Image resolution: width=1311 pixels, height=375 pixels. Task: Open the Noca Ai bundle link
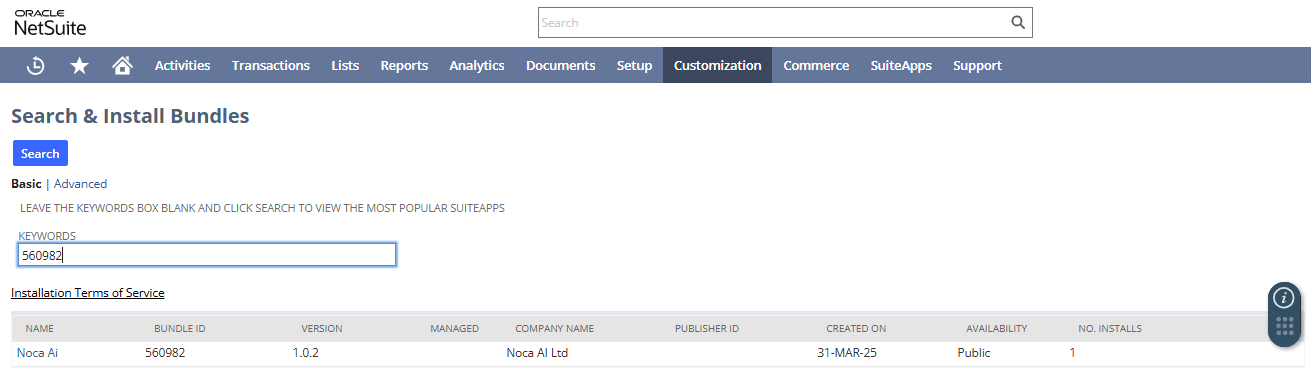(x=37, y=352)
